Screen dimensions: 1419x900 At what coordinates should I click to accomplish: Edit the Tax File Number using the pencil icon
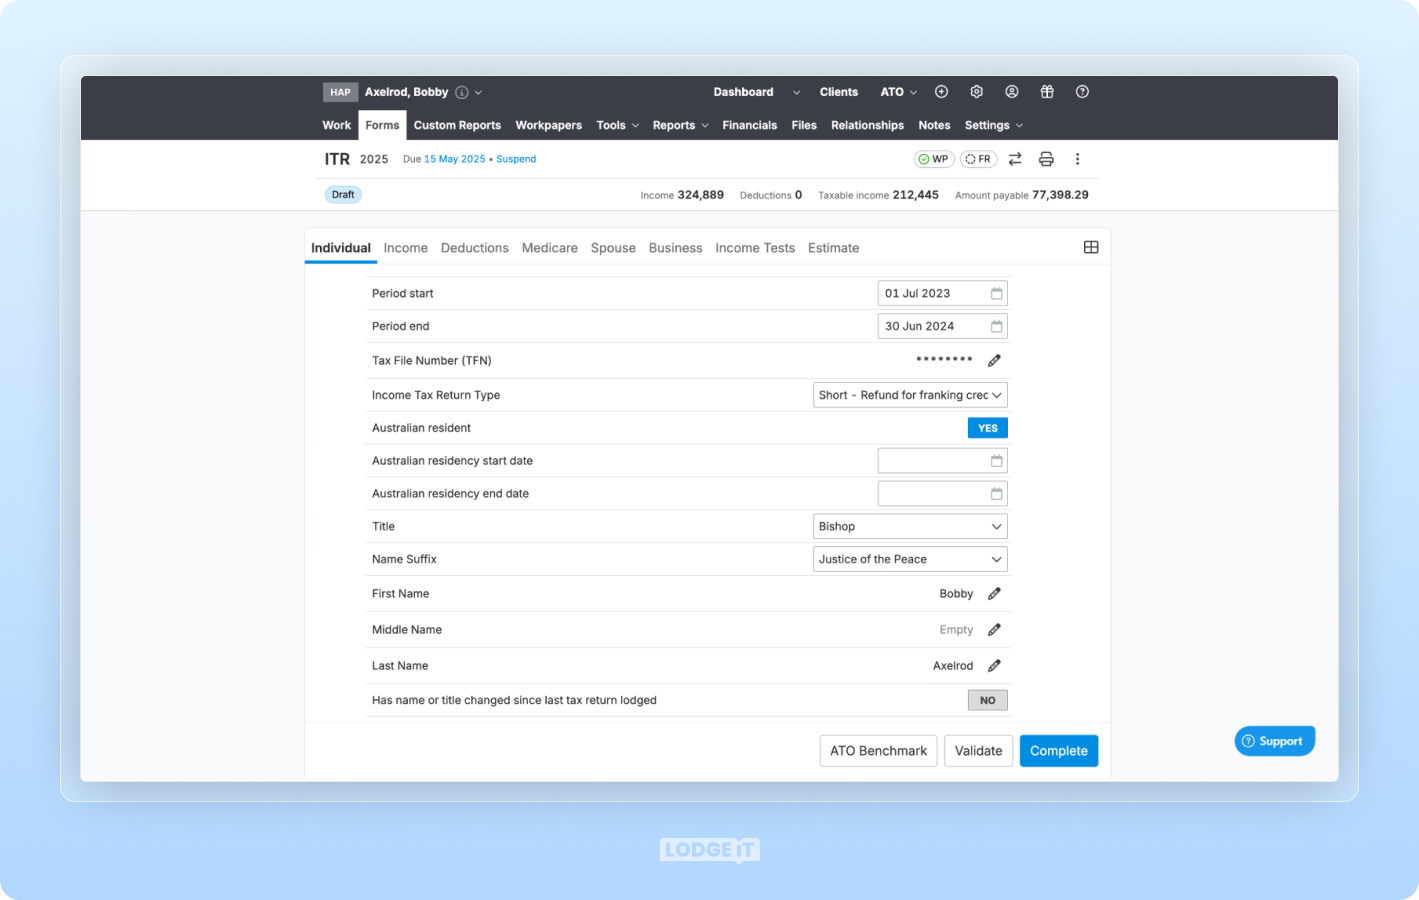tap(994, 360)
